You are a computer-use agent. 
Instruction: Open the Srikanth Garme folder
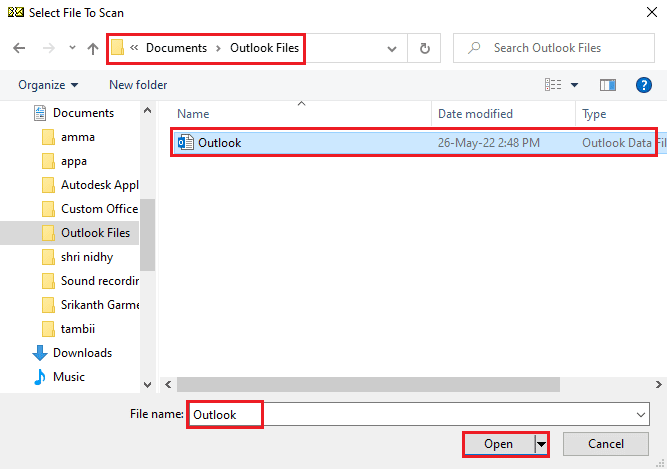[x=100, y=305]
